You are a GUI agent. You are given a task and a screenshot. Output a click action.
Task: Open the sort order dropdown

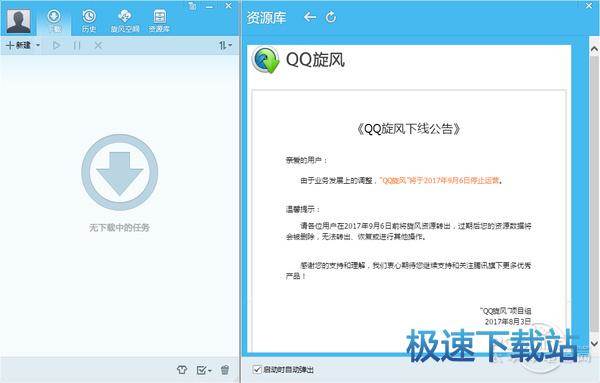click(x=225, y=46)
